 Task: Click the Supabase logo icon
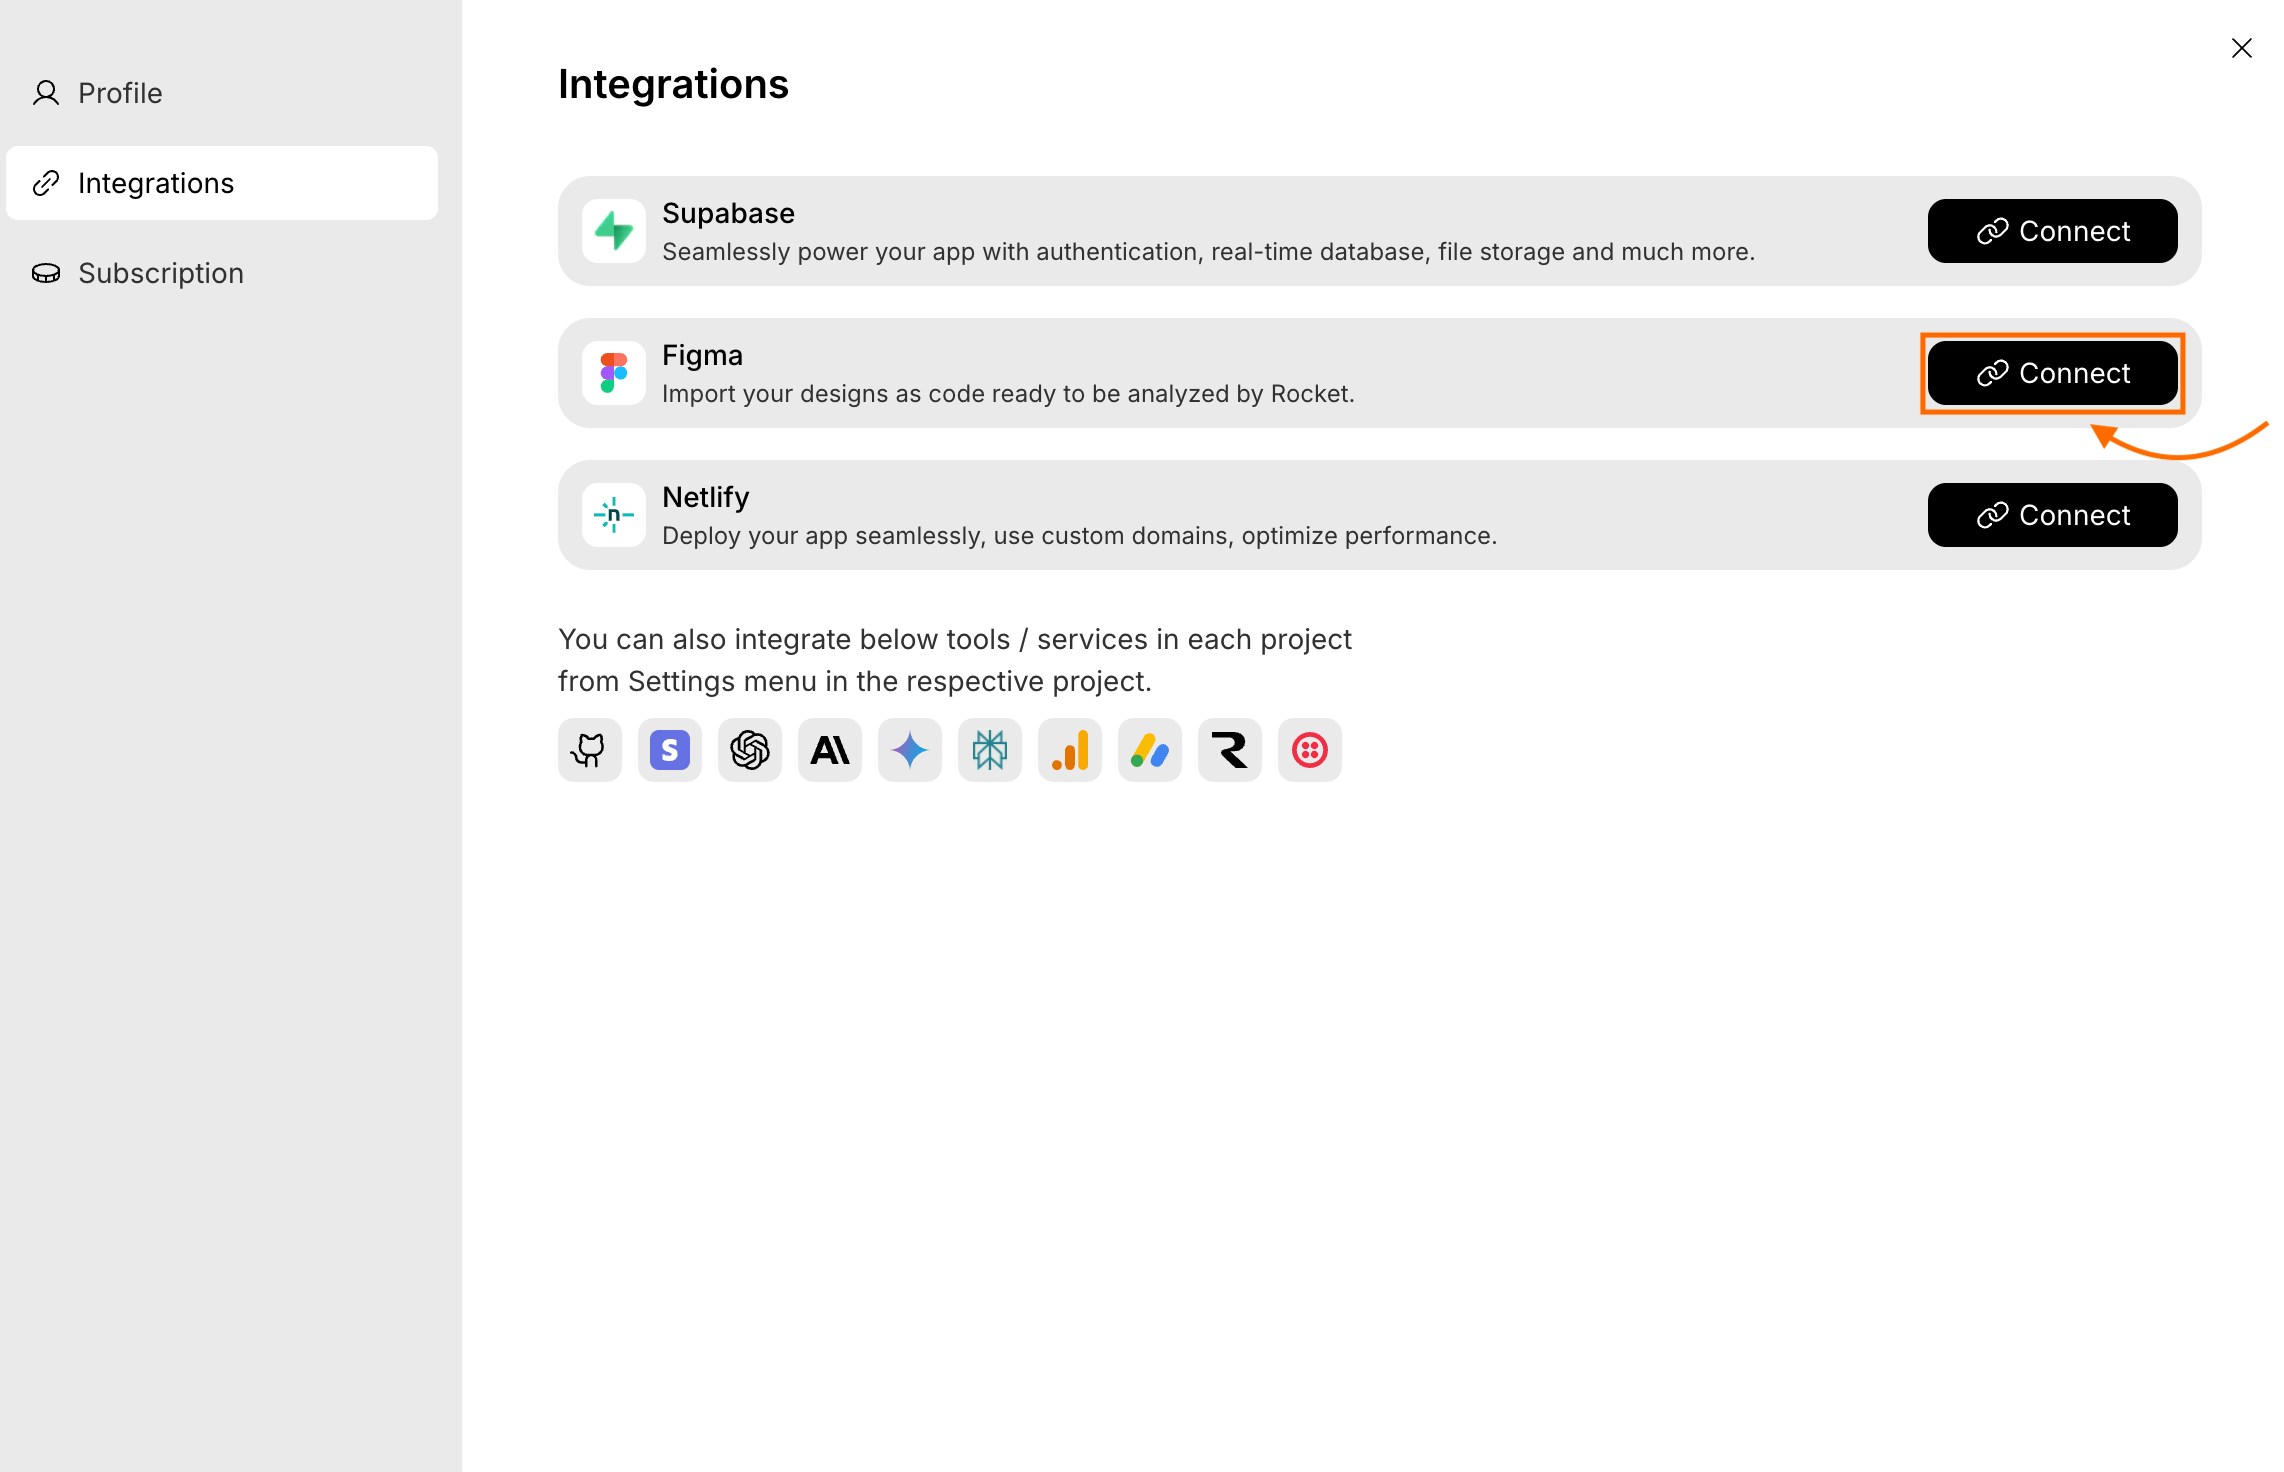[x=613, y=231]
